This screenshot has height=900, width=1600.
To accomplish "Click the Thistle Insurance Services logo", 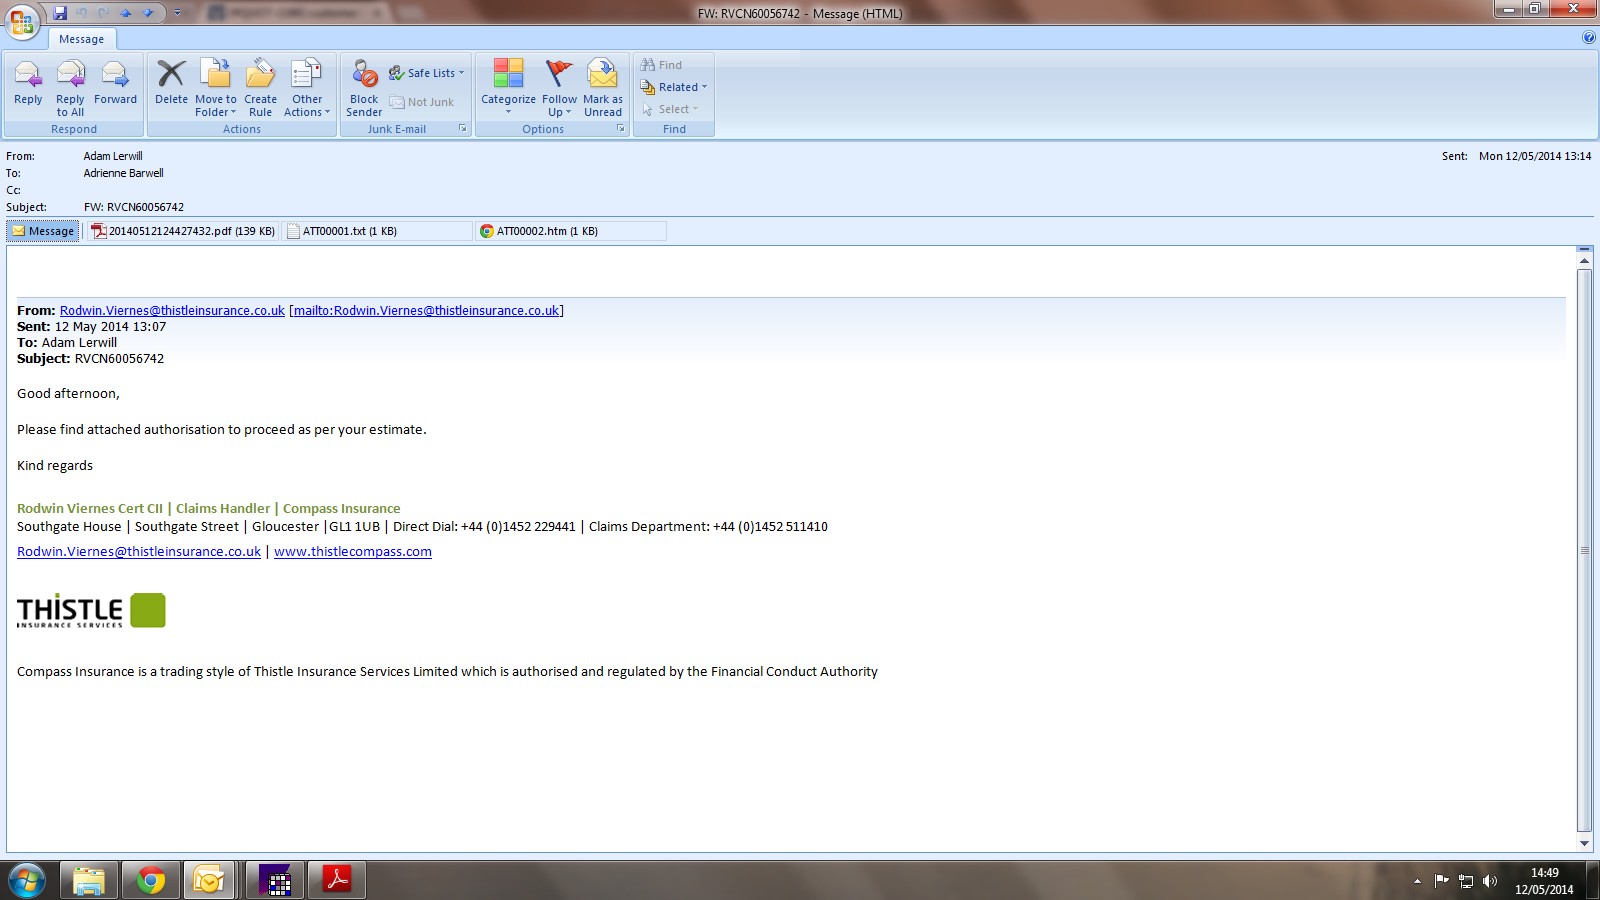I will (x=91, y=610).
